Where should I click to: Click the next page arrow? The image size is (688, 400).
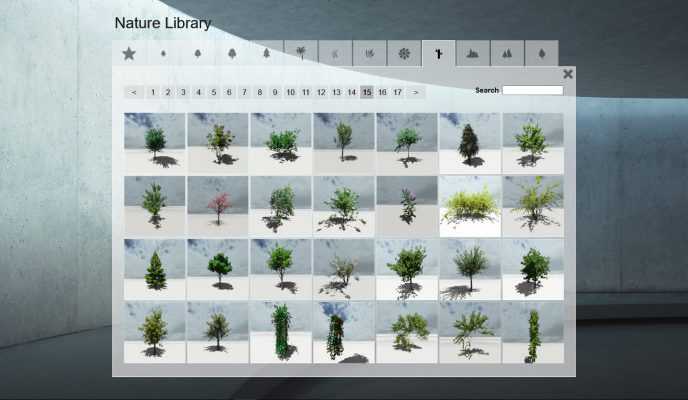[x=416, y=92]
